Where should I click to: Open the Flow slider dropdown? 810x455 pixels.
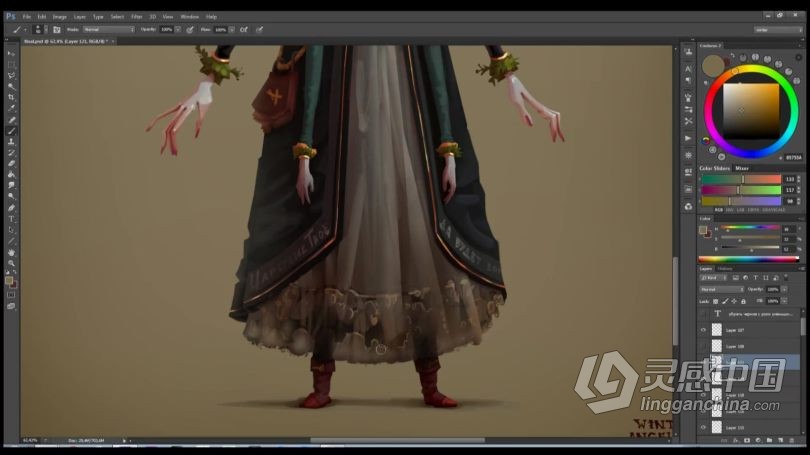click(232, 29)
